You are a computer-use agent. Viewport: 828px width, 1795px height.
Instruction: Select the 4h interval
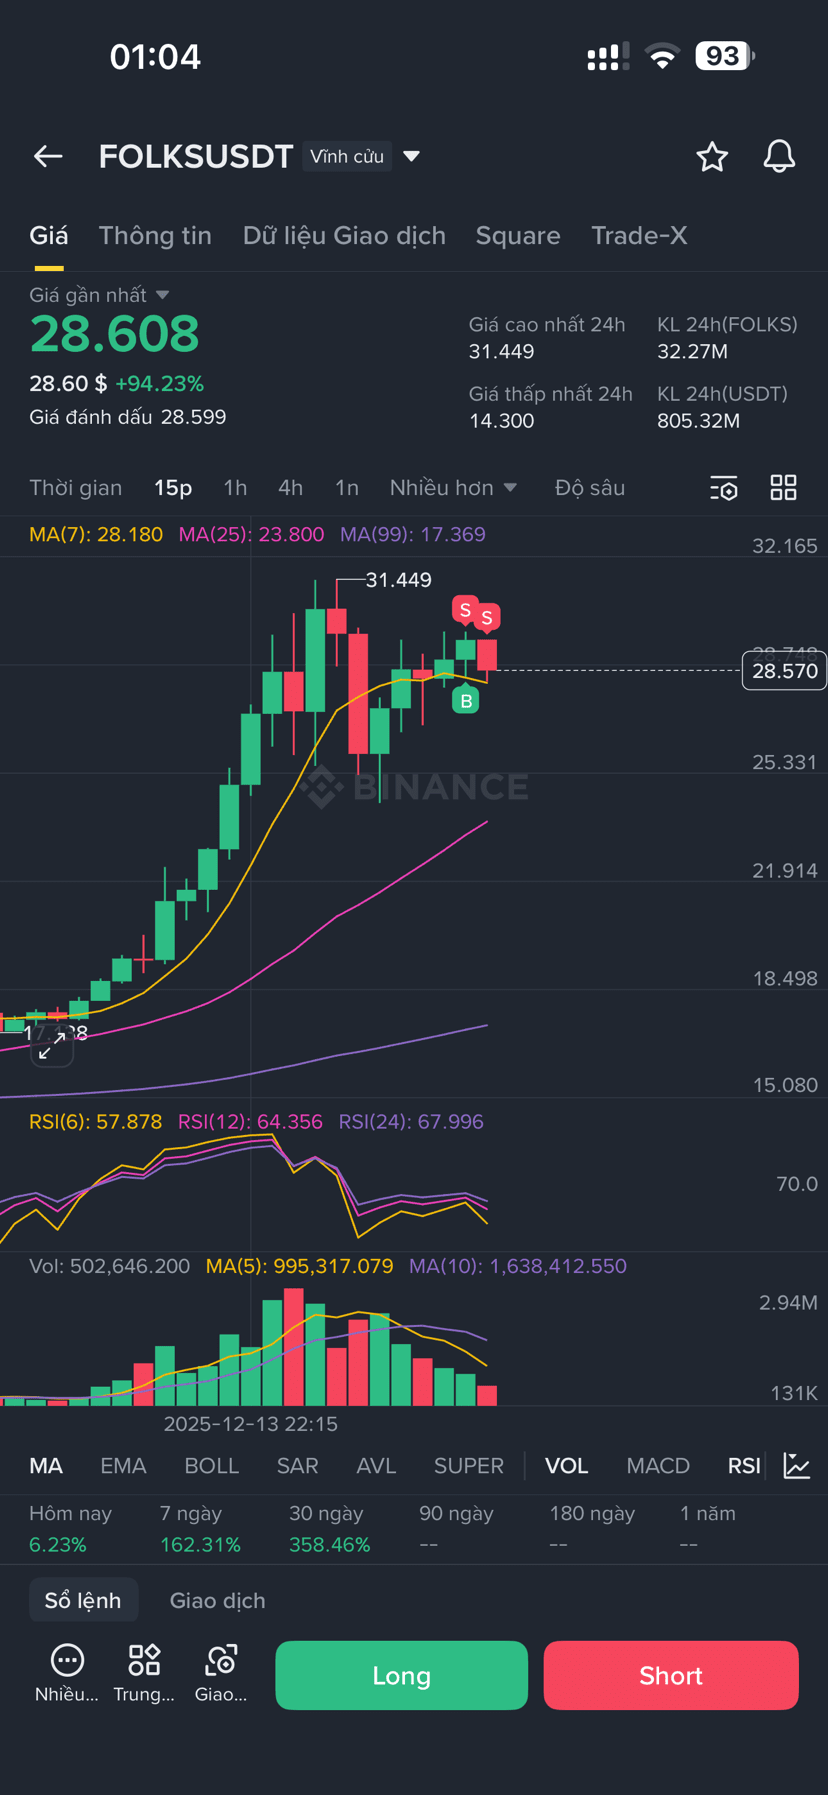[x=290, y=488]
